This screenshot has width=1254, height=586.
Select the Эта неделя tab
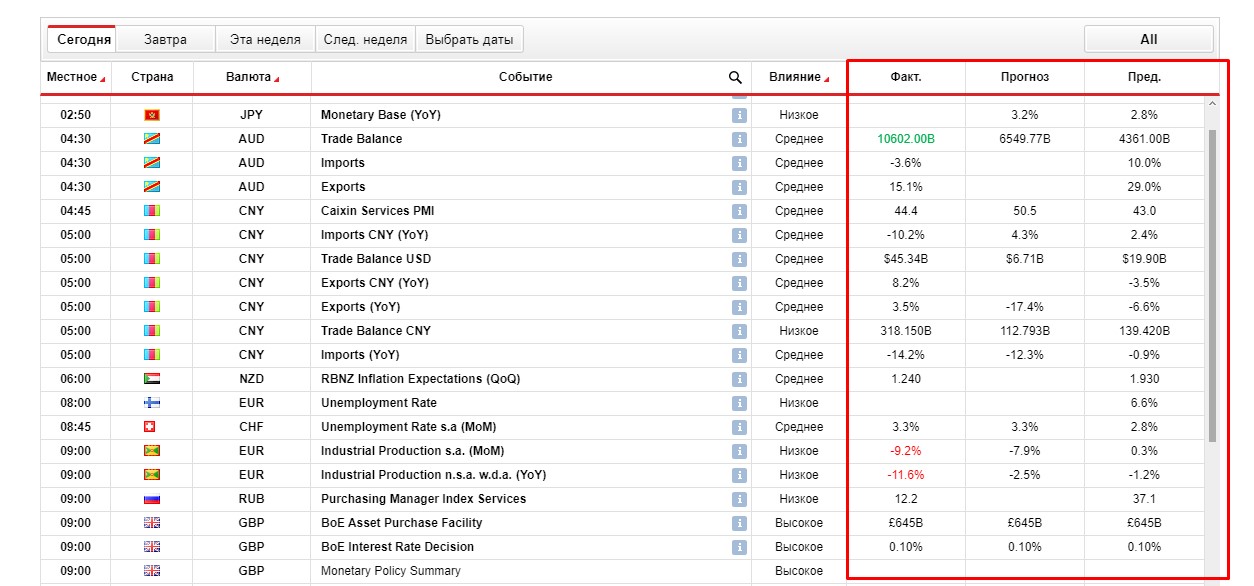(x=265, y=40)
